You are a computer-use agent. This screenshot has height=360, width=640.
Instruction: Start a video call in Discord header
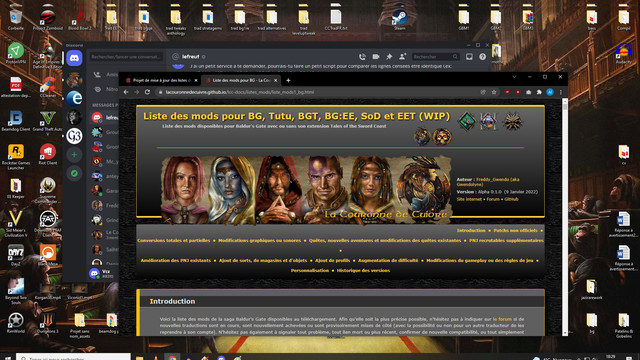click(x=376, y=57)
